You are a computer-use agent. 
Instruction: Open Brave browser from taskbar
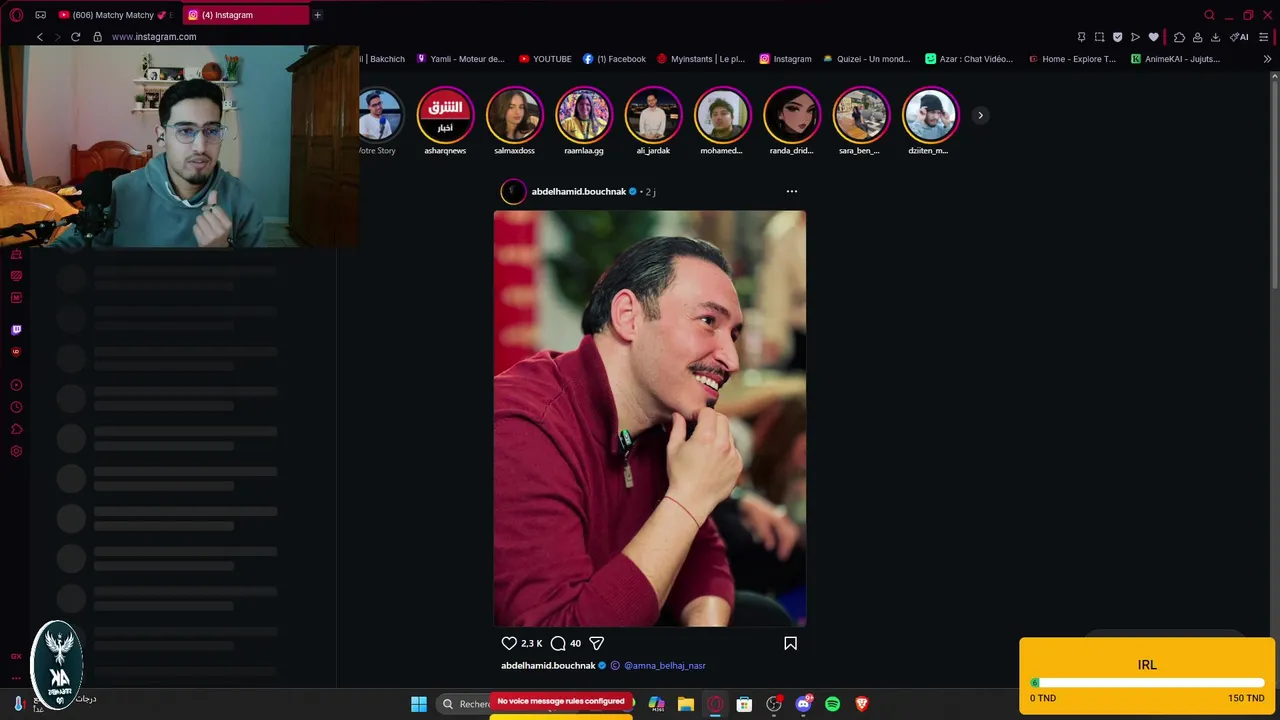(862, 704)
